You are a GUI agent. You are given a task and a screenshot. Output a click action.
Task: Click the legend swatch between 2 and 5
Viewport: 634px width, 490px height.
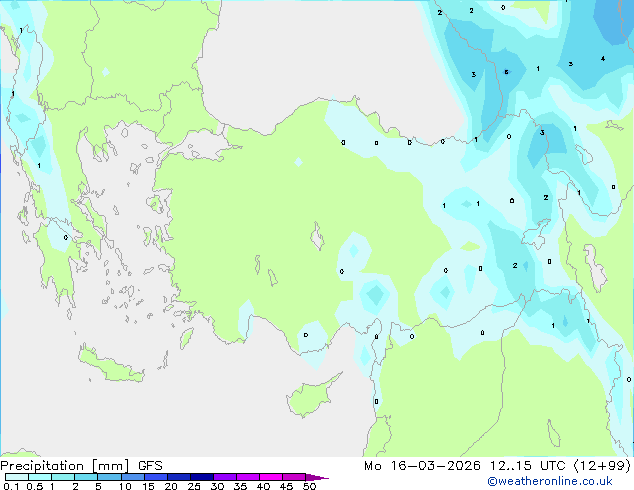[x=86, y=477]
